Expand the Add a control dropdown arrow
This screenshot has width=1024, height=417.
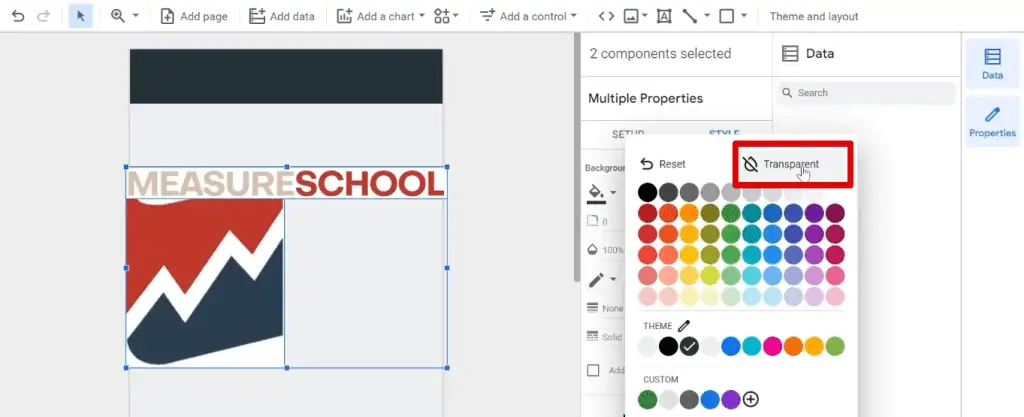tap(573, 16)
